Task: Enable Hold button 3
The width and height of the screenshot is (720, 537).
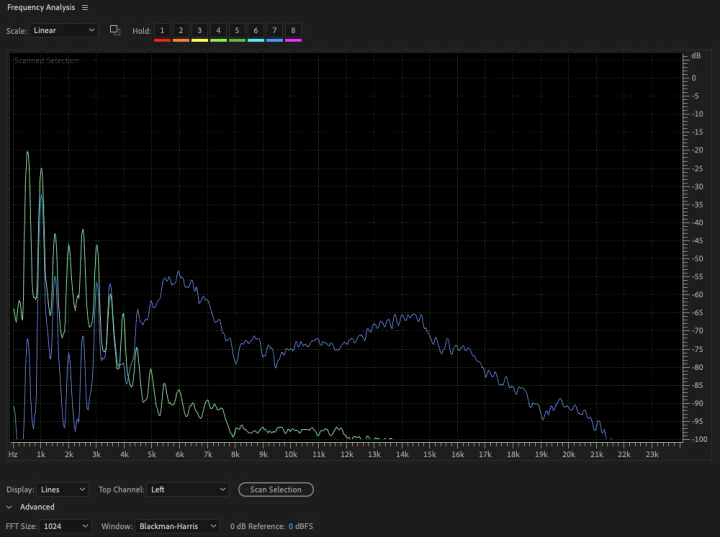Action: 200,31
